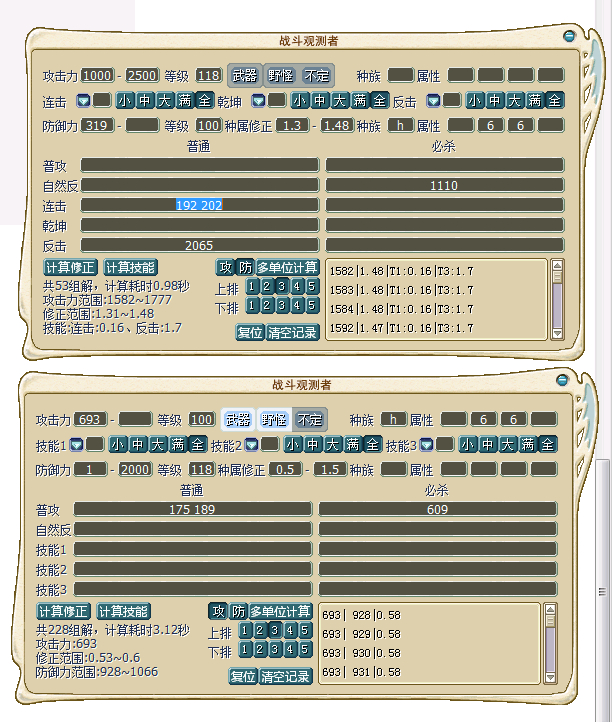Image resolution: width=612 pixels, height=722 pixels.
Task: Click 多单位计算 in the upper window
Action: [287, 267]
